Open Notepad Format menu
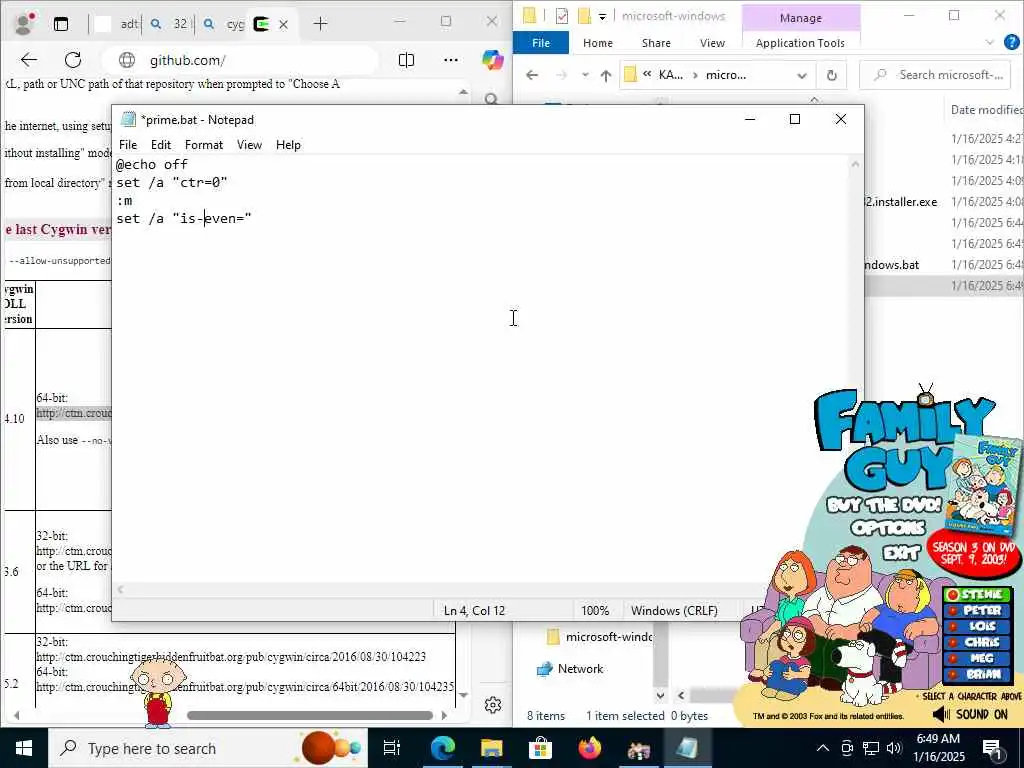The height and width of the screenshot is (768, 1024). 204,145
